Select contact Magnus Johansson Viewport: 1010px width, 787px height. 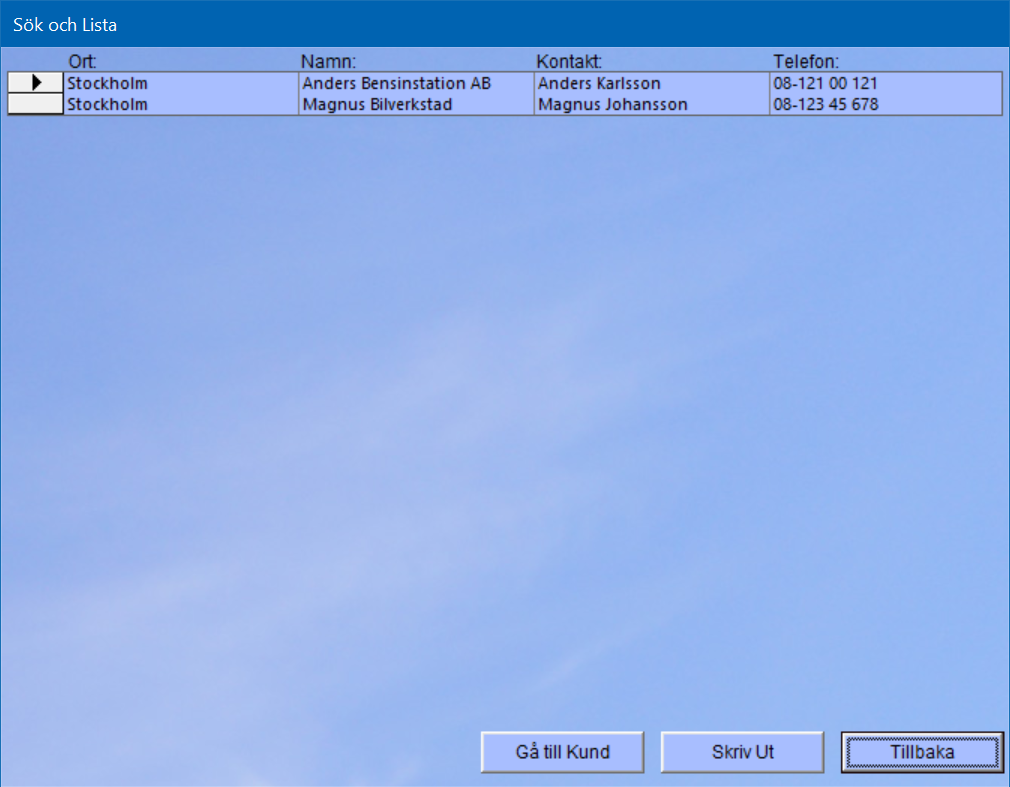pos(650,104)
